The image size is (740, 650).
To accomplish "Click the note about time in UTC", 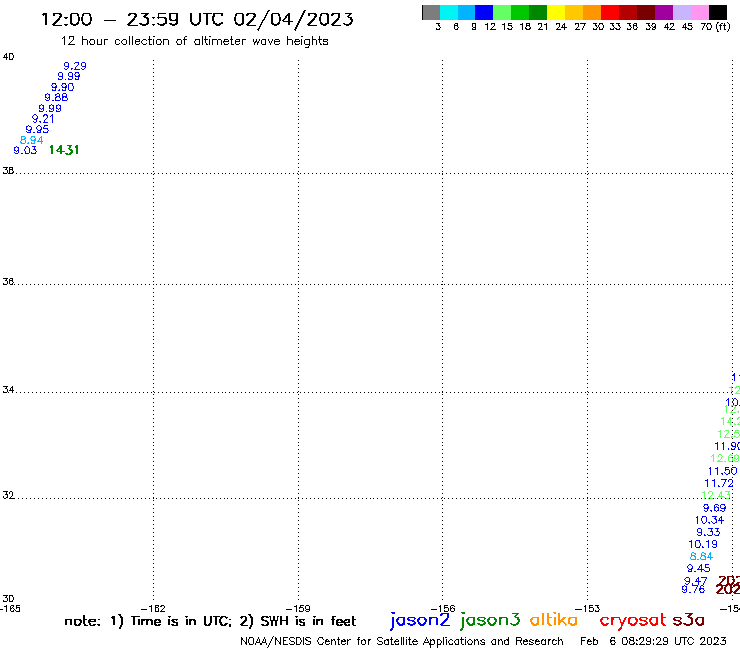I will (x=210, y=621).
